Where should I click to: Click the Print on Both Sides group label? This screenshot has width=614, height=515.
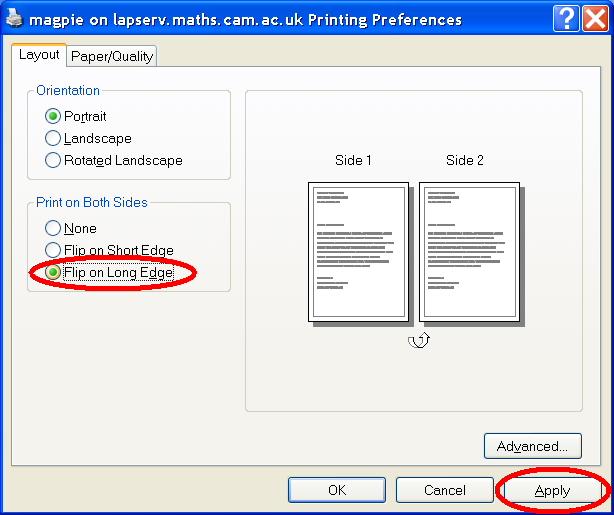coord(91,202)
